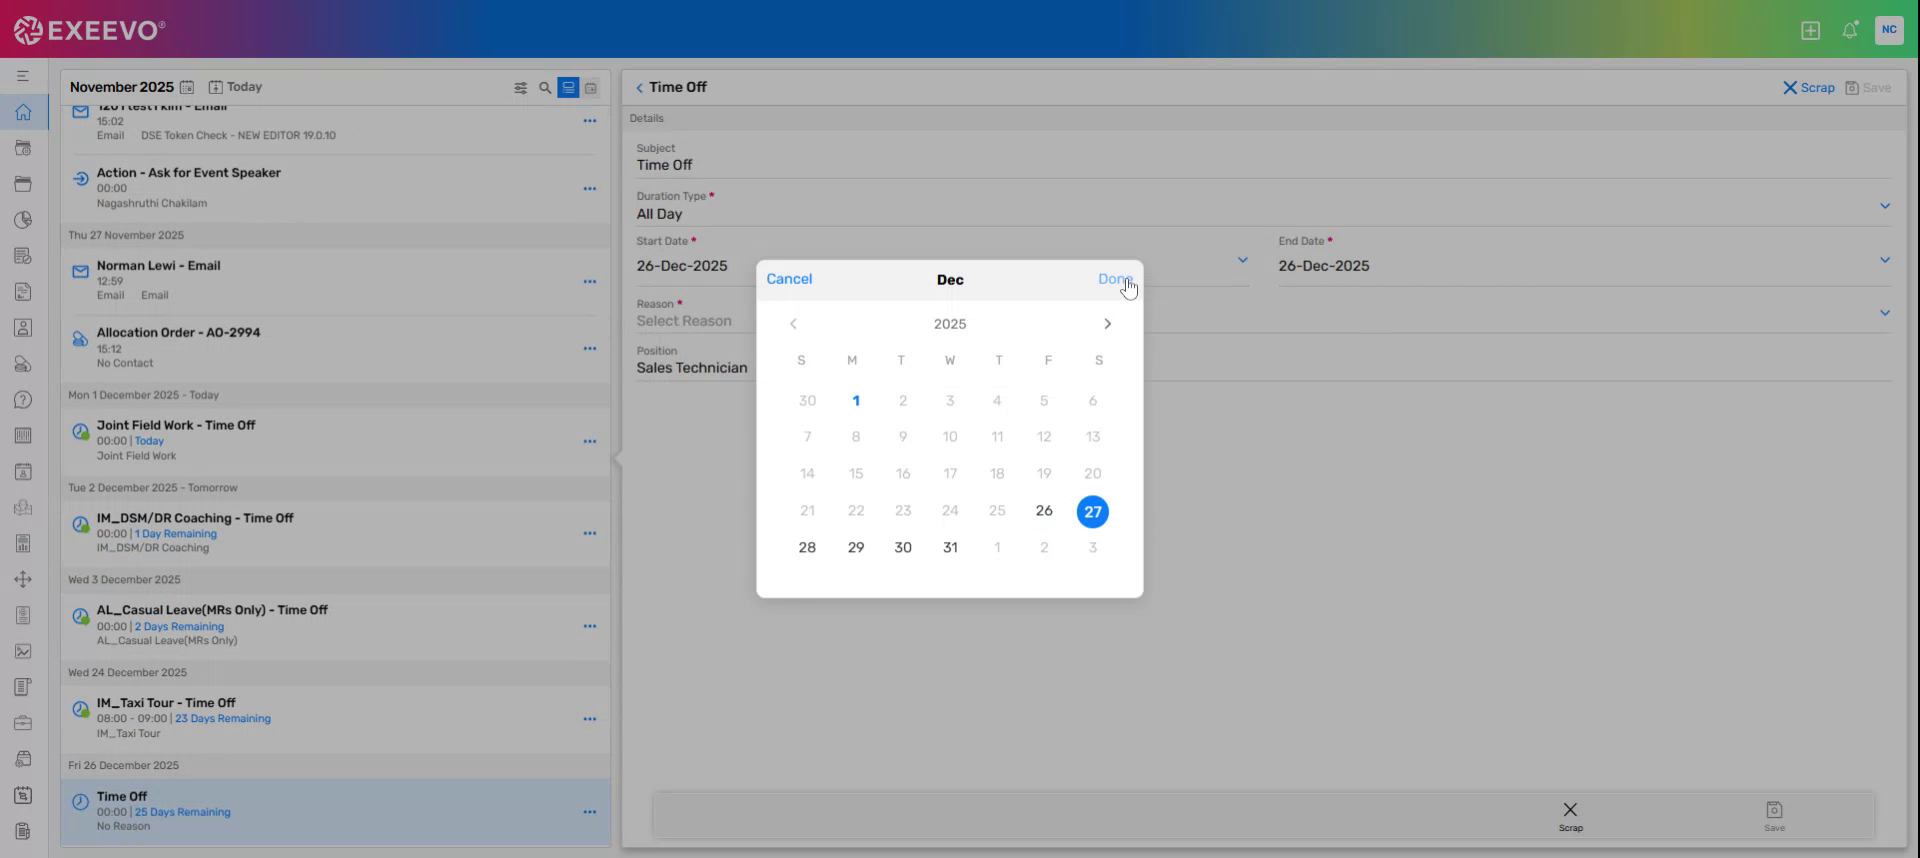This screenshot has width=1920, height=858.
Task: Open options for Action - Ask for Event Speaker
Action: (589, 189)
